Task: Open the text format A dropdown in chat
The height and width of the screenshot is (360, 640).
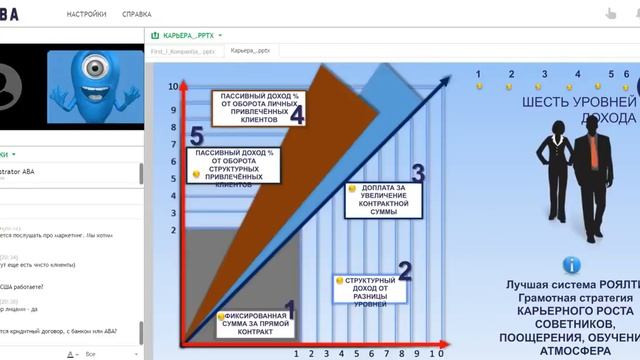Action: (x=73, y=354)
